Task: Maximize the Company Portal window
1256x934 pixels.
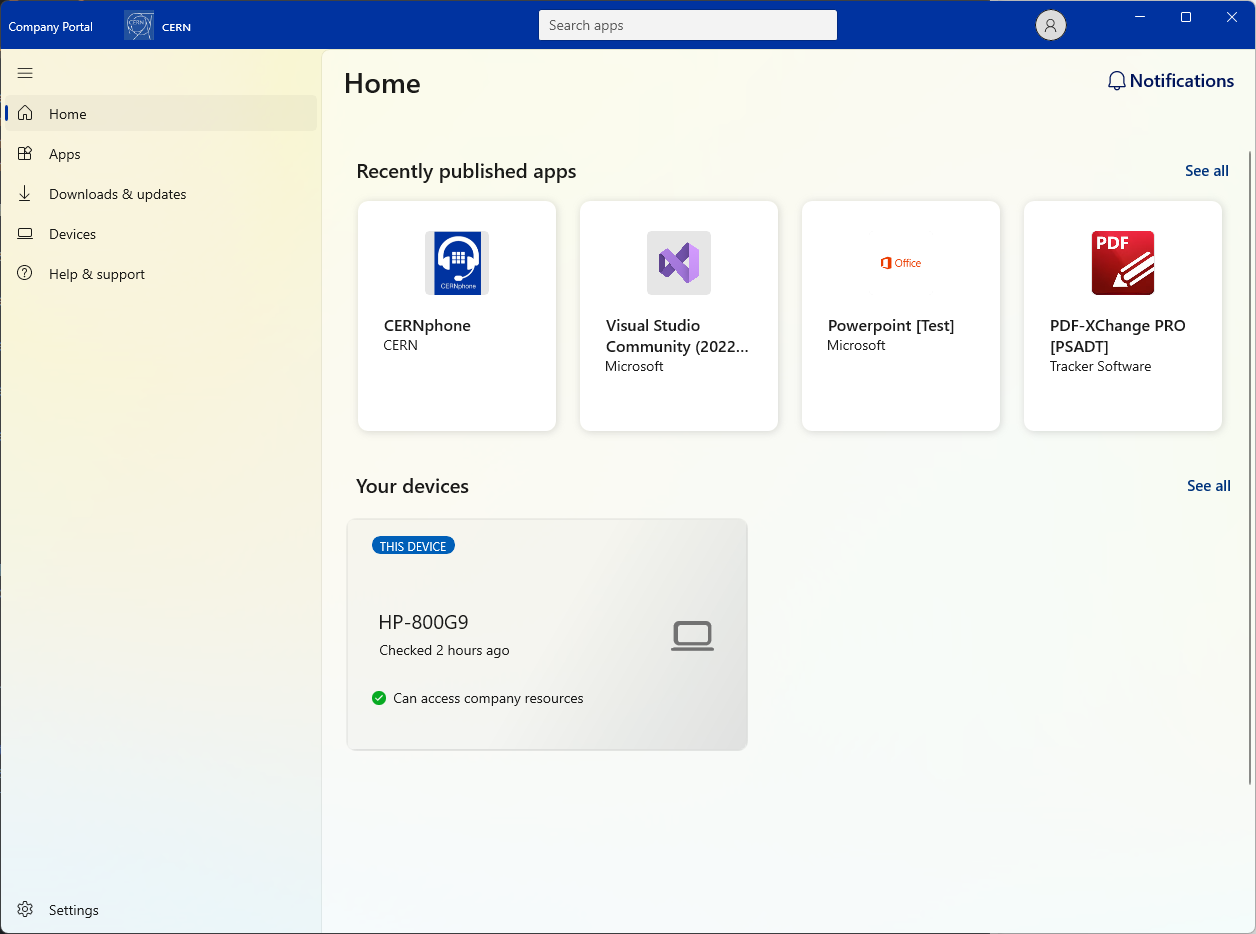Action: coord(1186,17)
